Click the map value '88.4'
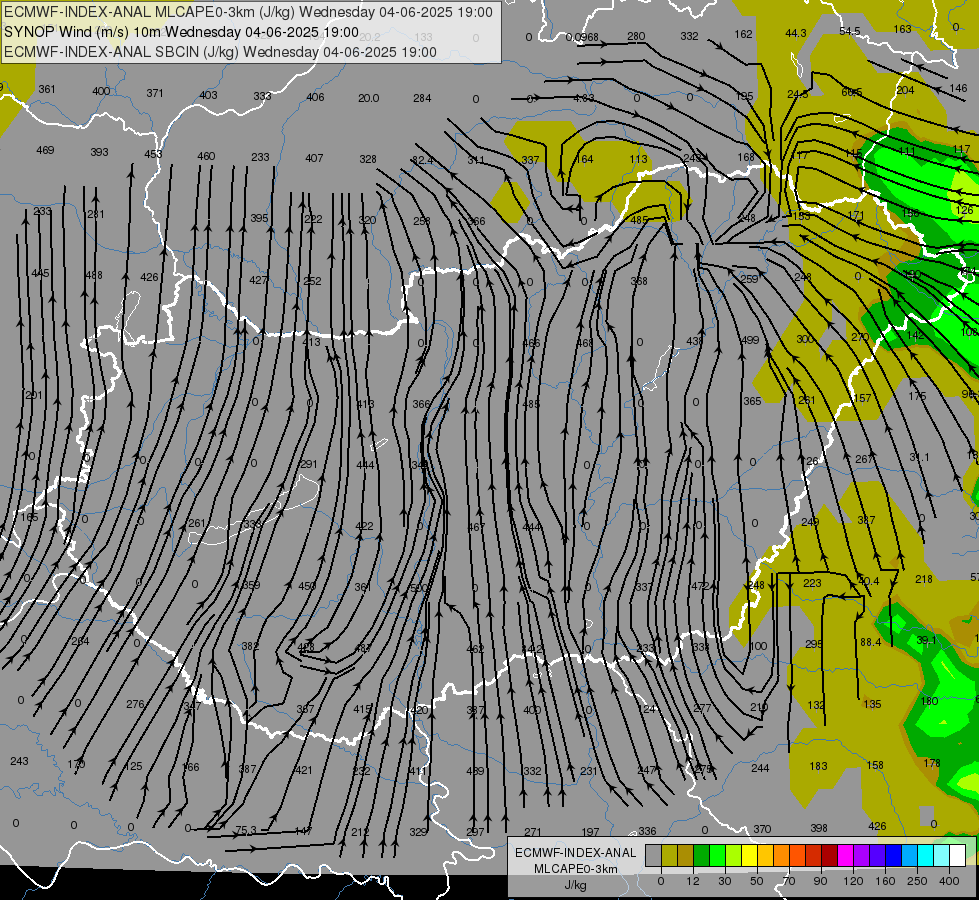Image resolution: width=979 pixels, height=900 pixels. coord(870,642)
